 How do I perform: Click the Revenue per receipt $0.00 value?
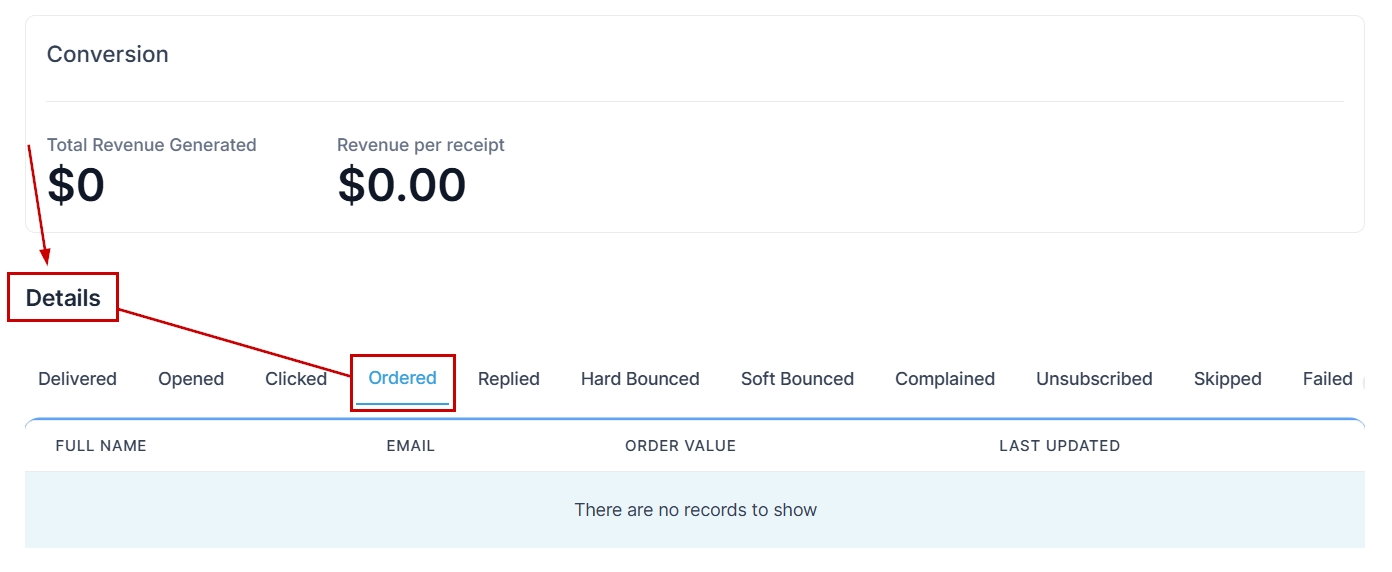(402, 186)
